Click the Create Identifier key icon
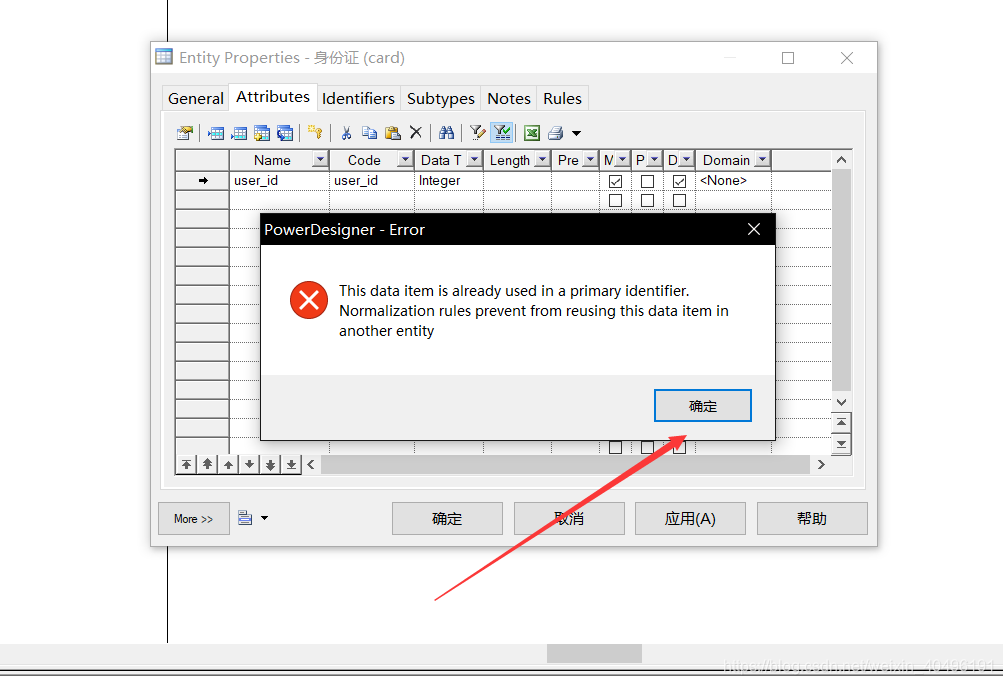The height and width of the screenshot is (685, 1003). pos(315,132)
